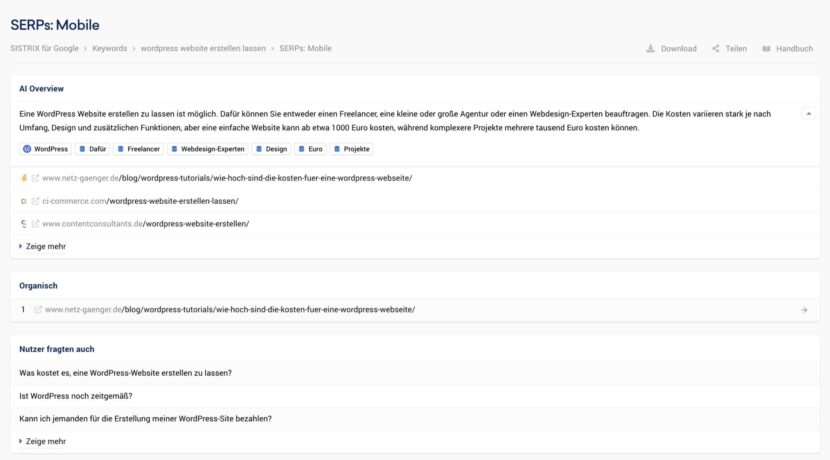Click the AI Overview section heading
The width and height of the screenshot is (830, 460).
tap(41, 89)
